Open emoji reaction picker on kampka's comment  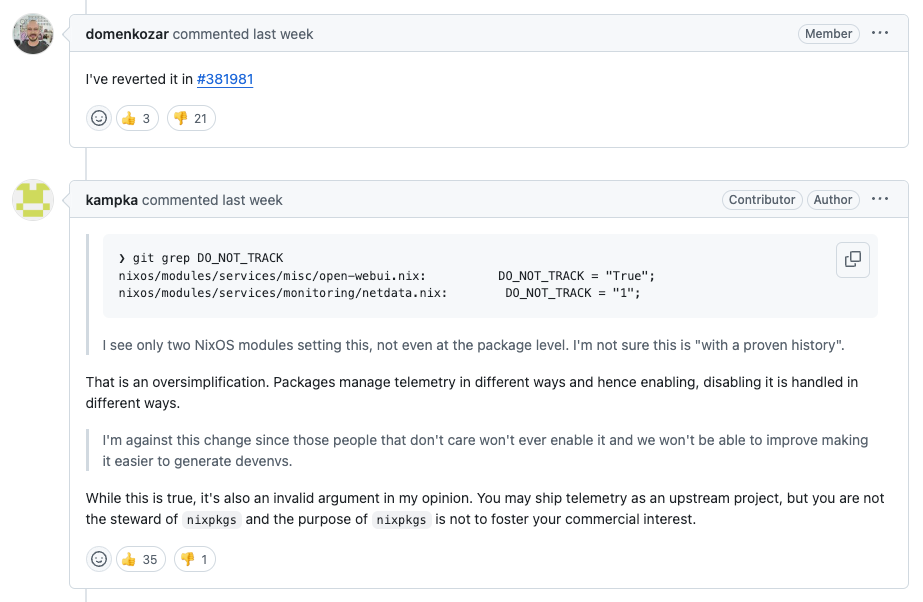click(99, 559)
